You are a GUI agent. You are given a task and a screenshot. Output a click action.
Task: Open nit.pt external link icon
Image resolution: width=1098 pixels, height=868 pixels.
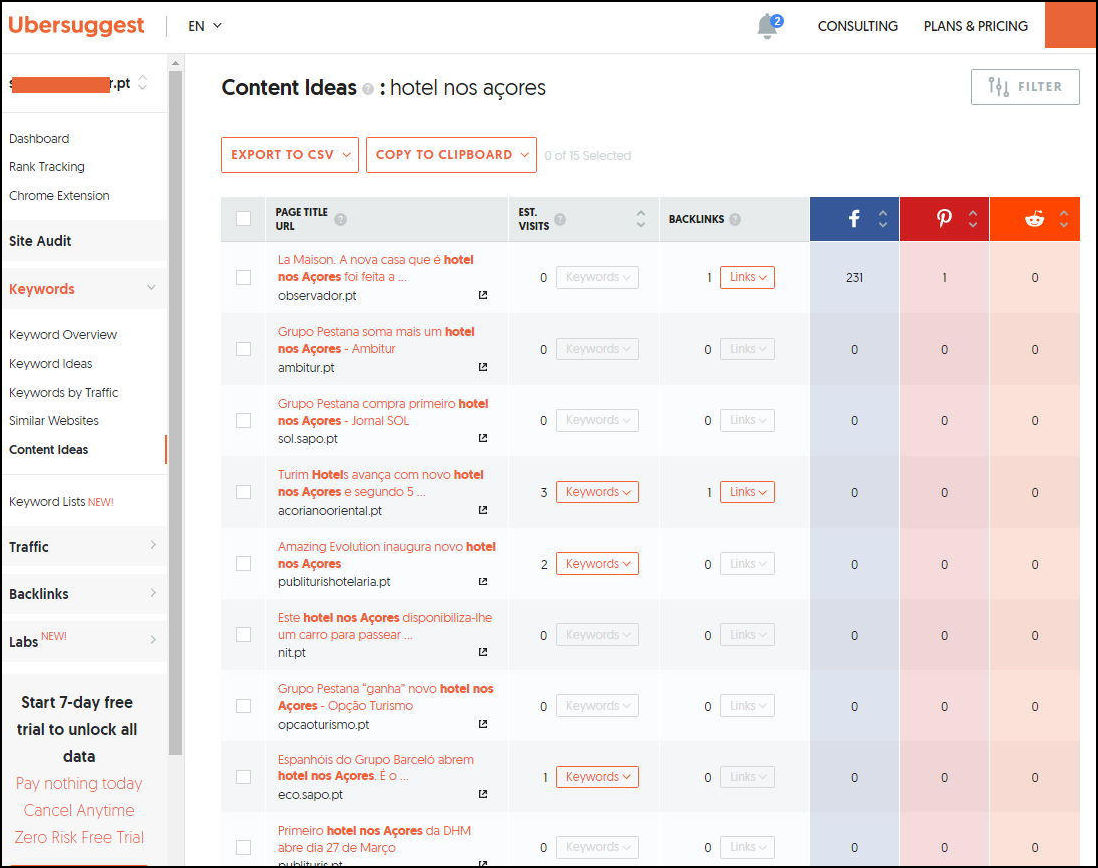(x=482, y=652)
